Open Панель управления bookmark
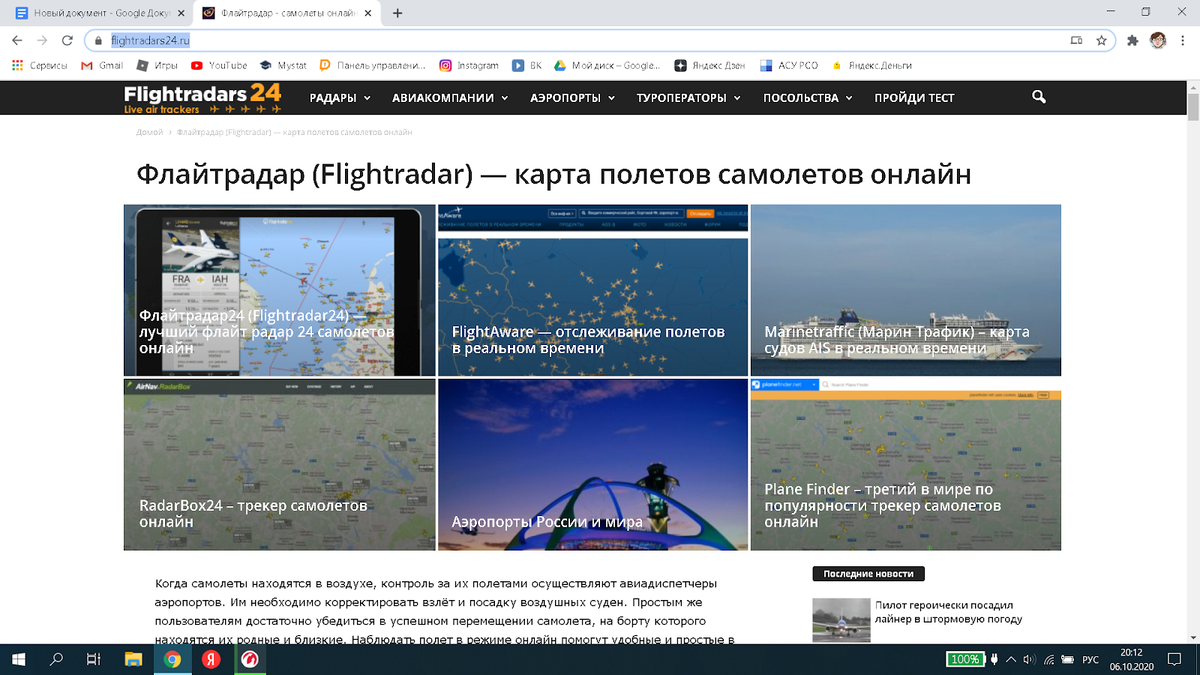Image resolution: width=1200 pixels, height=675 pixels. [372, 65]
